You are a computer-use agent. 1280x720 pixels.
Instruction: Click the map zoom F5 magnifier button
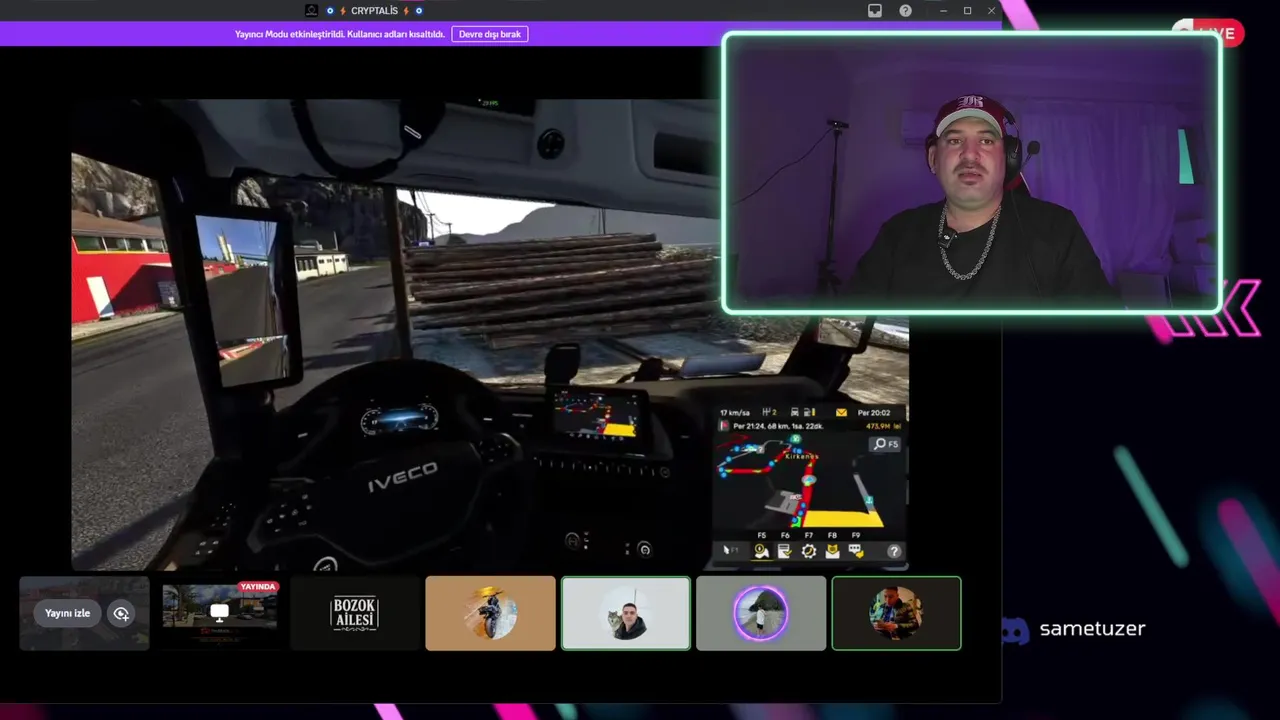point(885,444)
